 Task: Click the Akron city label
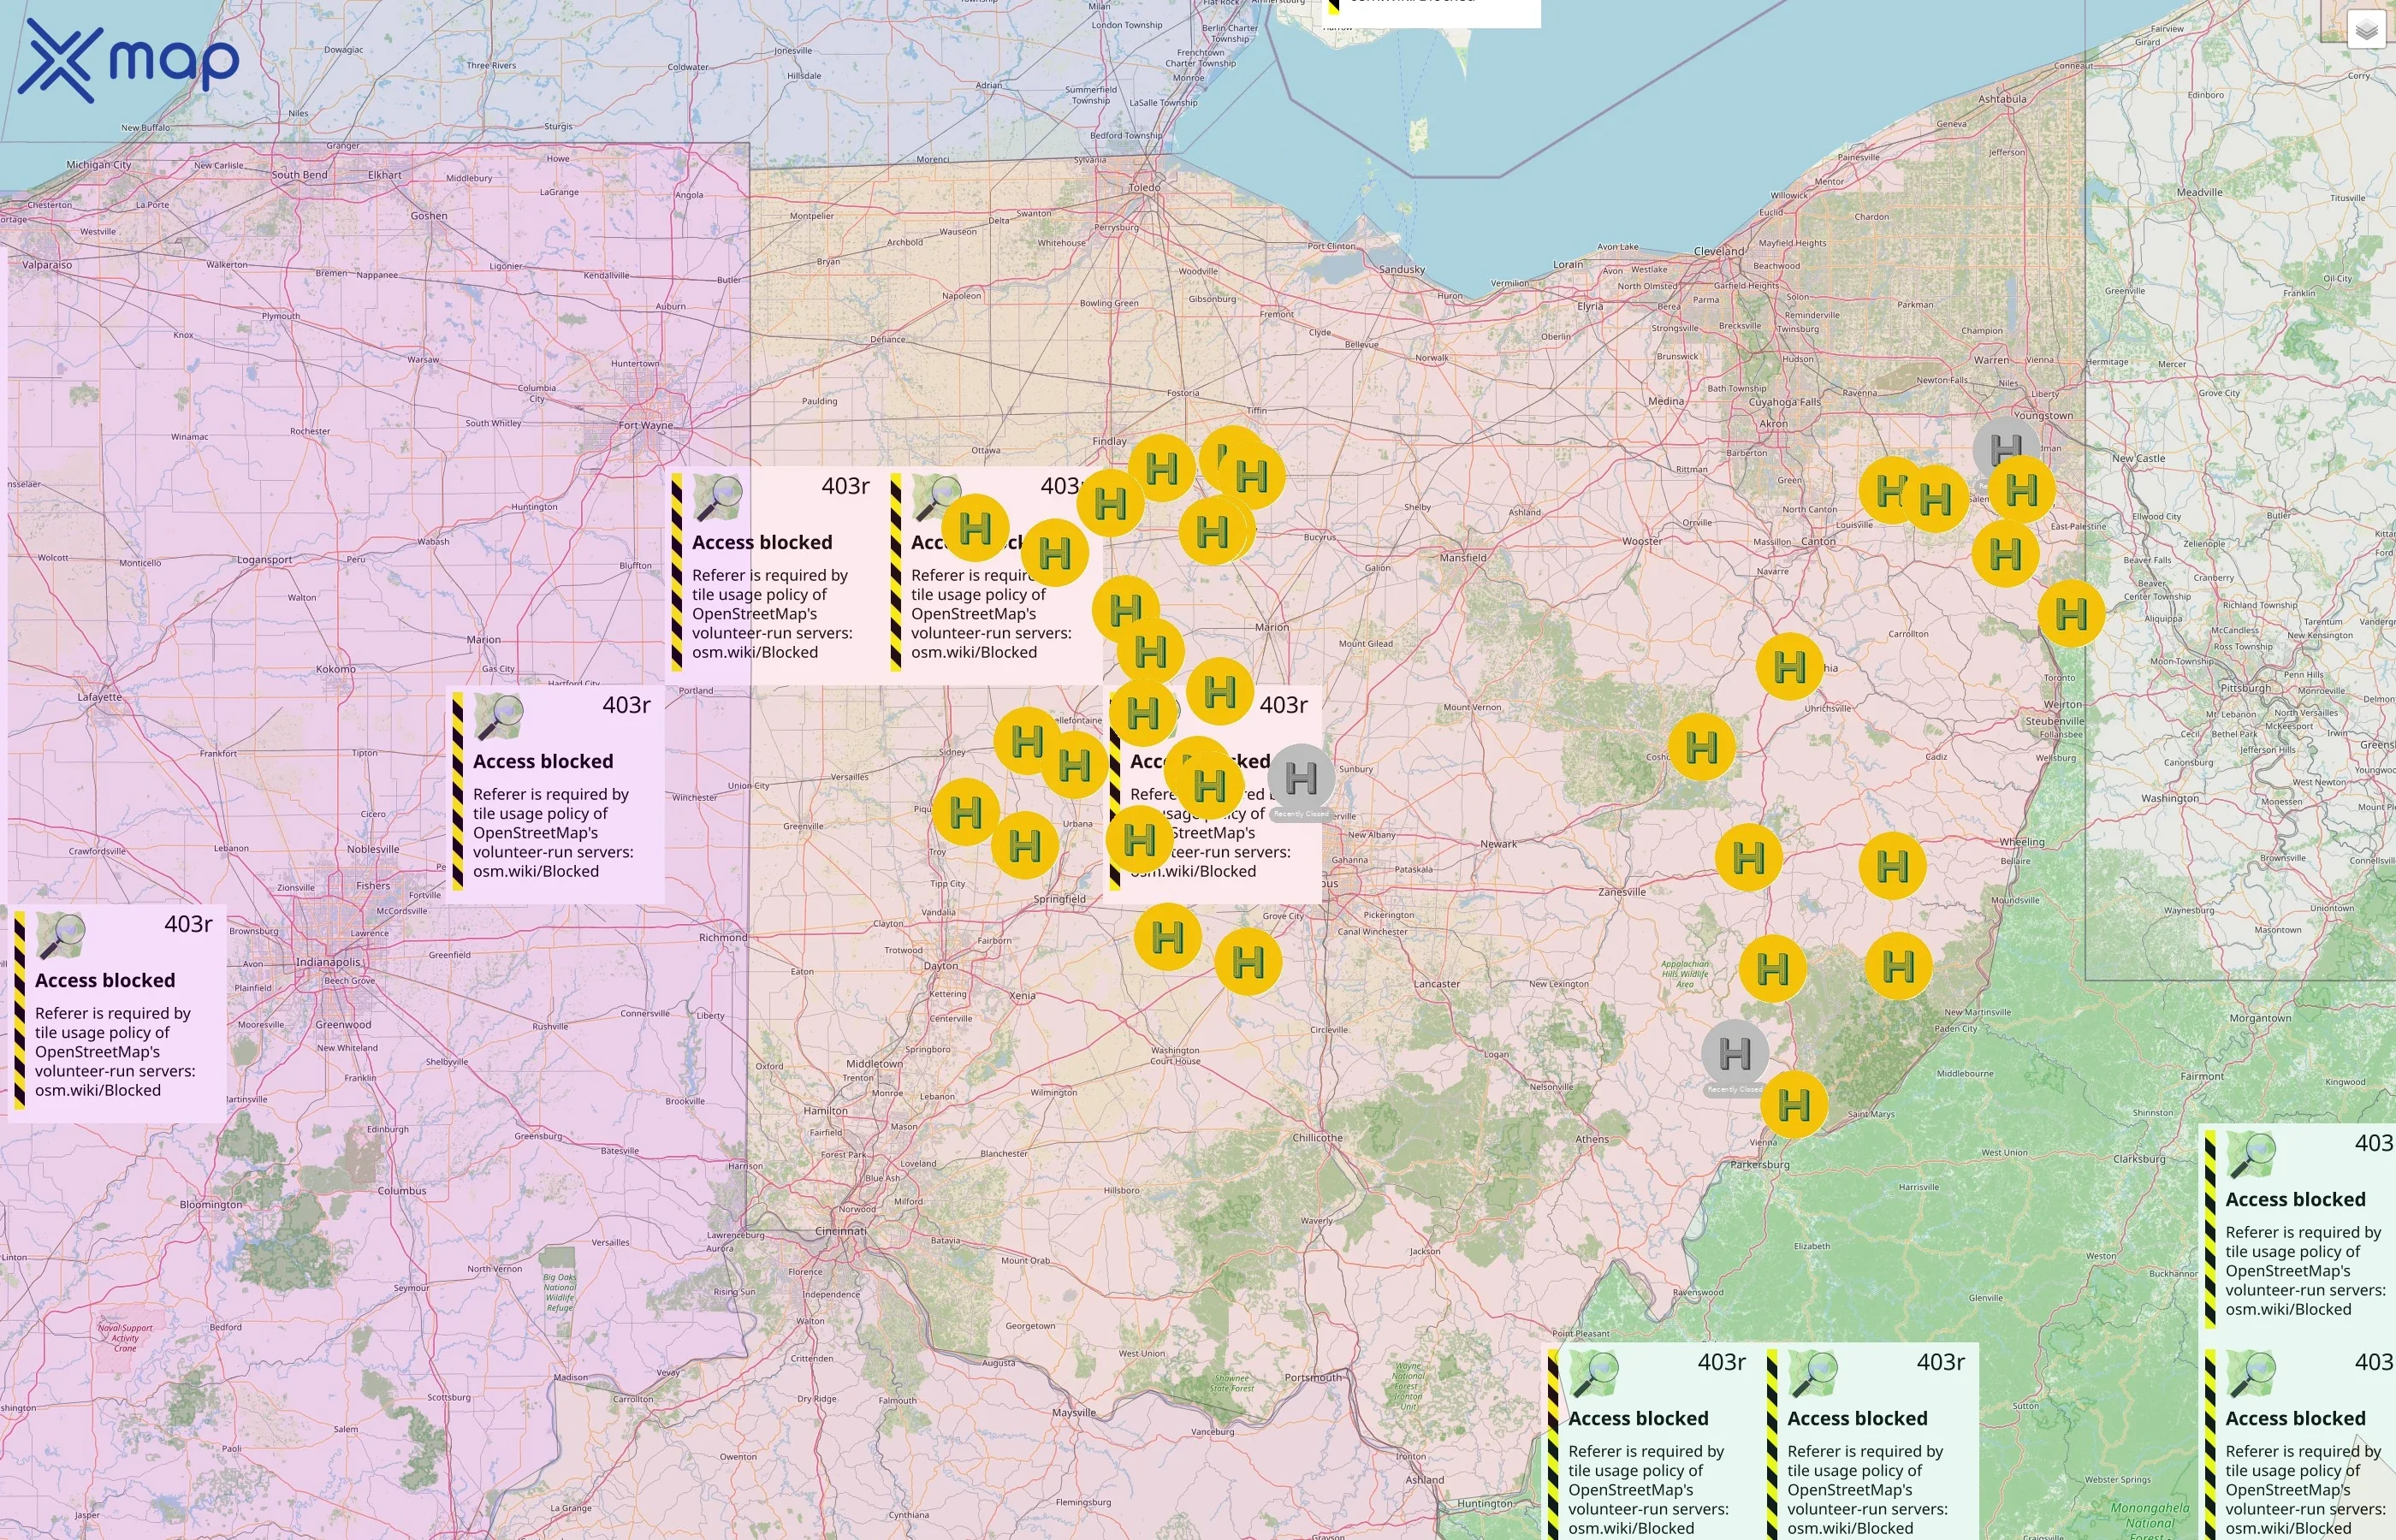click(1774, 423)
